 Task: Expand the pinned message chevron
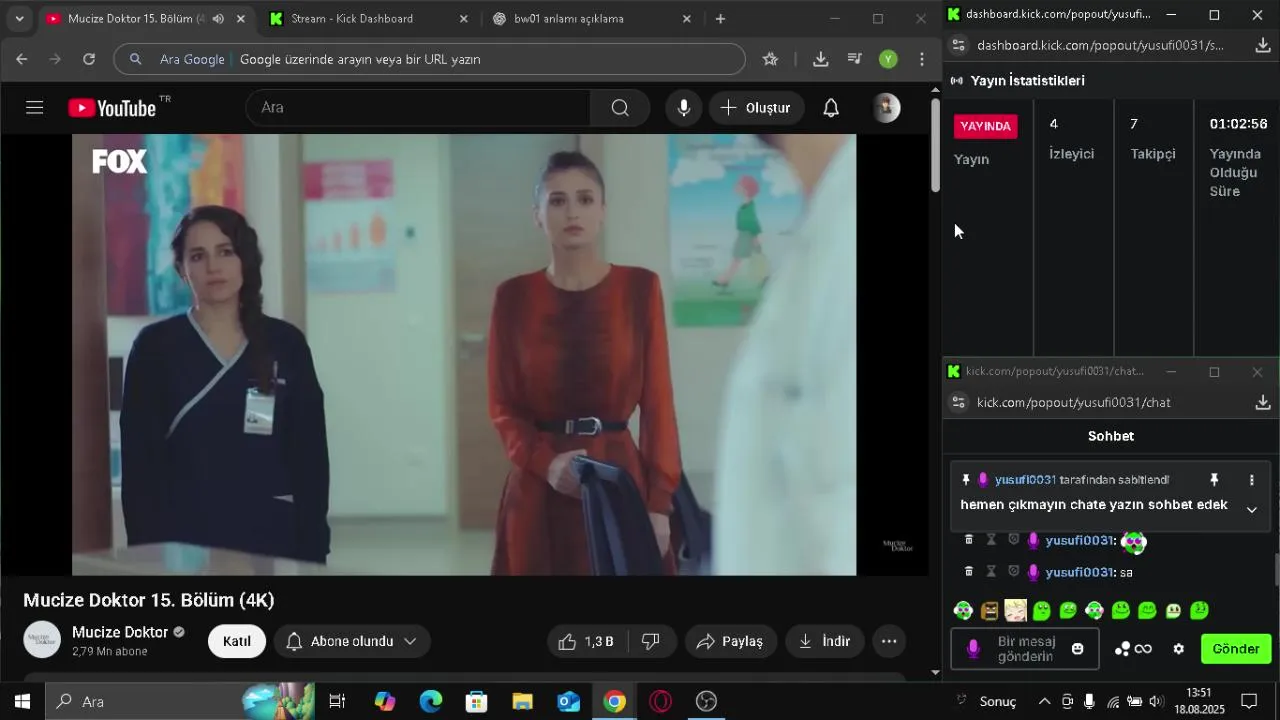click(x=1251, y=510)
